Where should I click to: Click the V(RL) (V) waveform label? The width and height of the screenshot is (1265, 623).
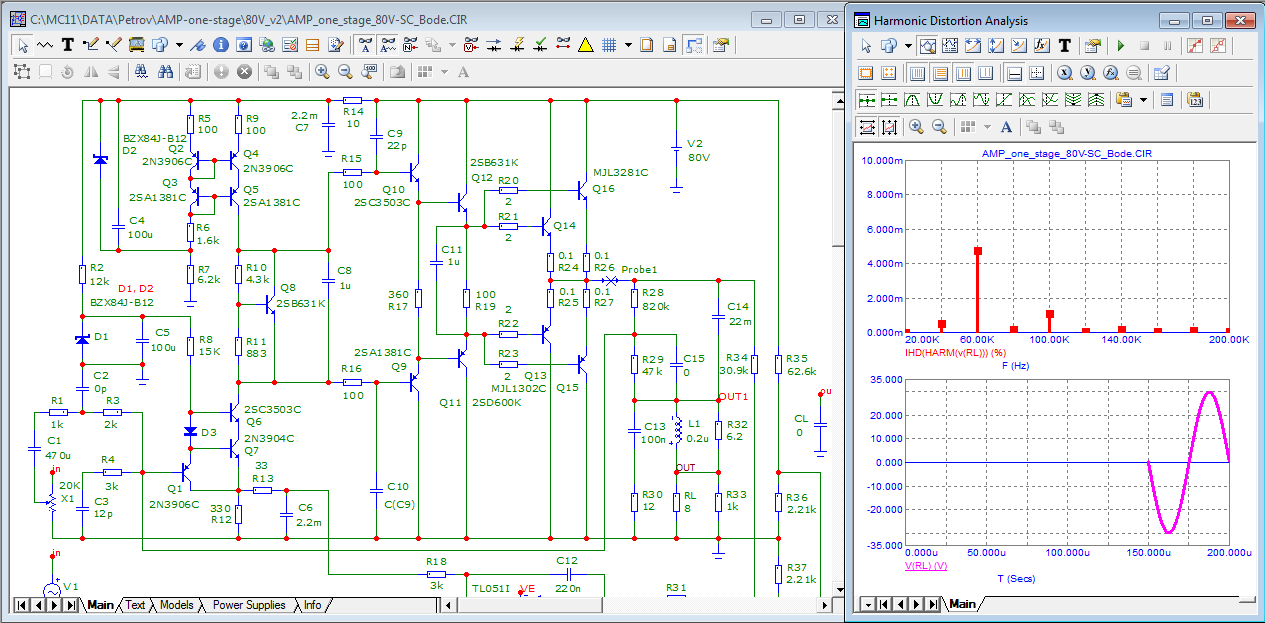click(925, 566)
